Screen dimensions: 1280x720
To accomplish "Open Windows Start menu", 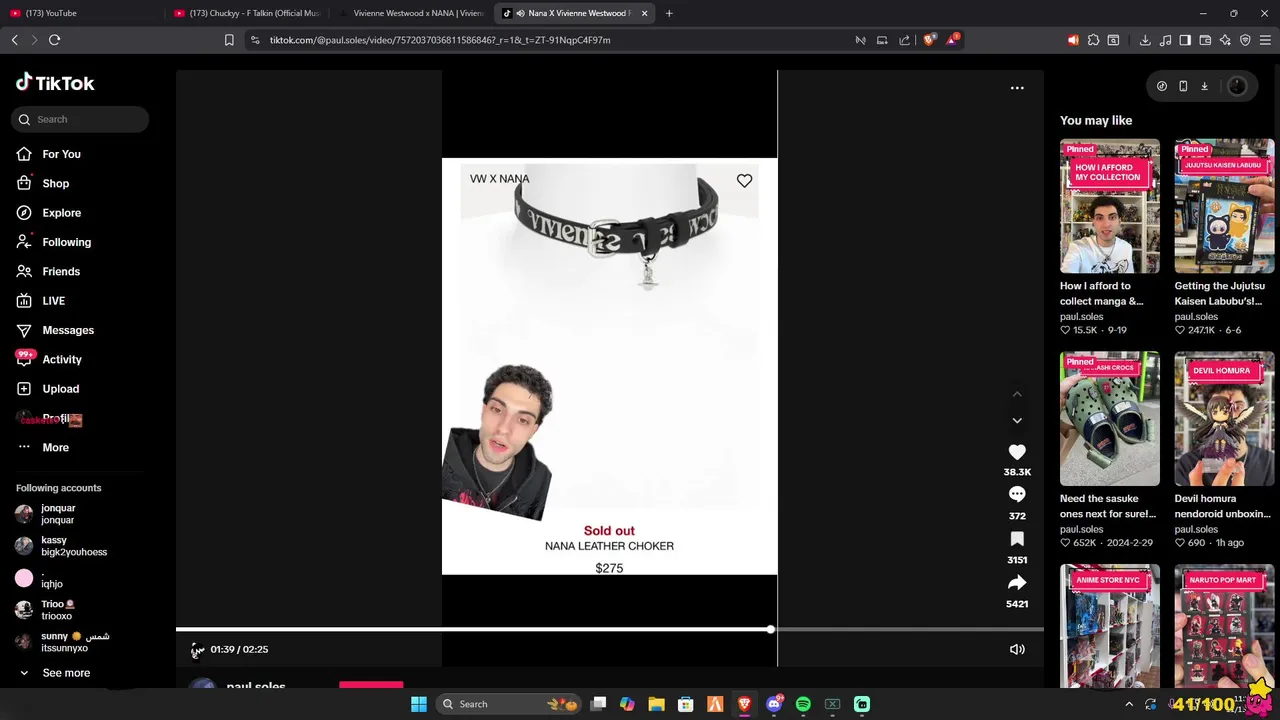I will point(419,704).
